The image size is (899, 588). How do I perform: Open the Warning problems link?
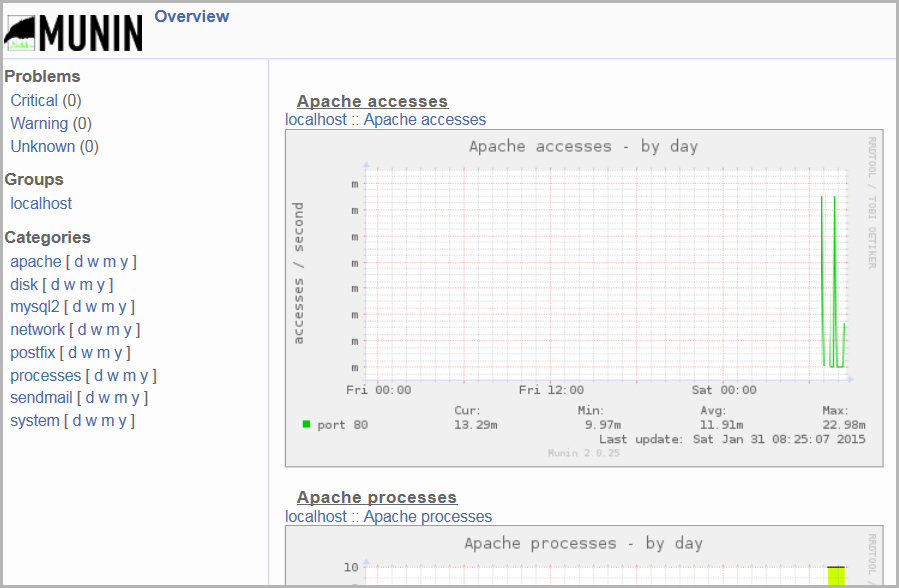(39, 123)
